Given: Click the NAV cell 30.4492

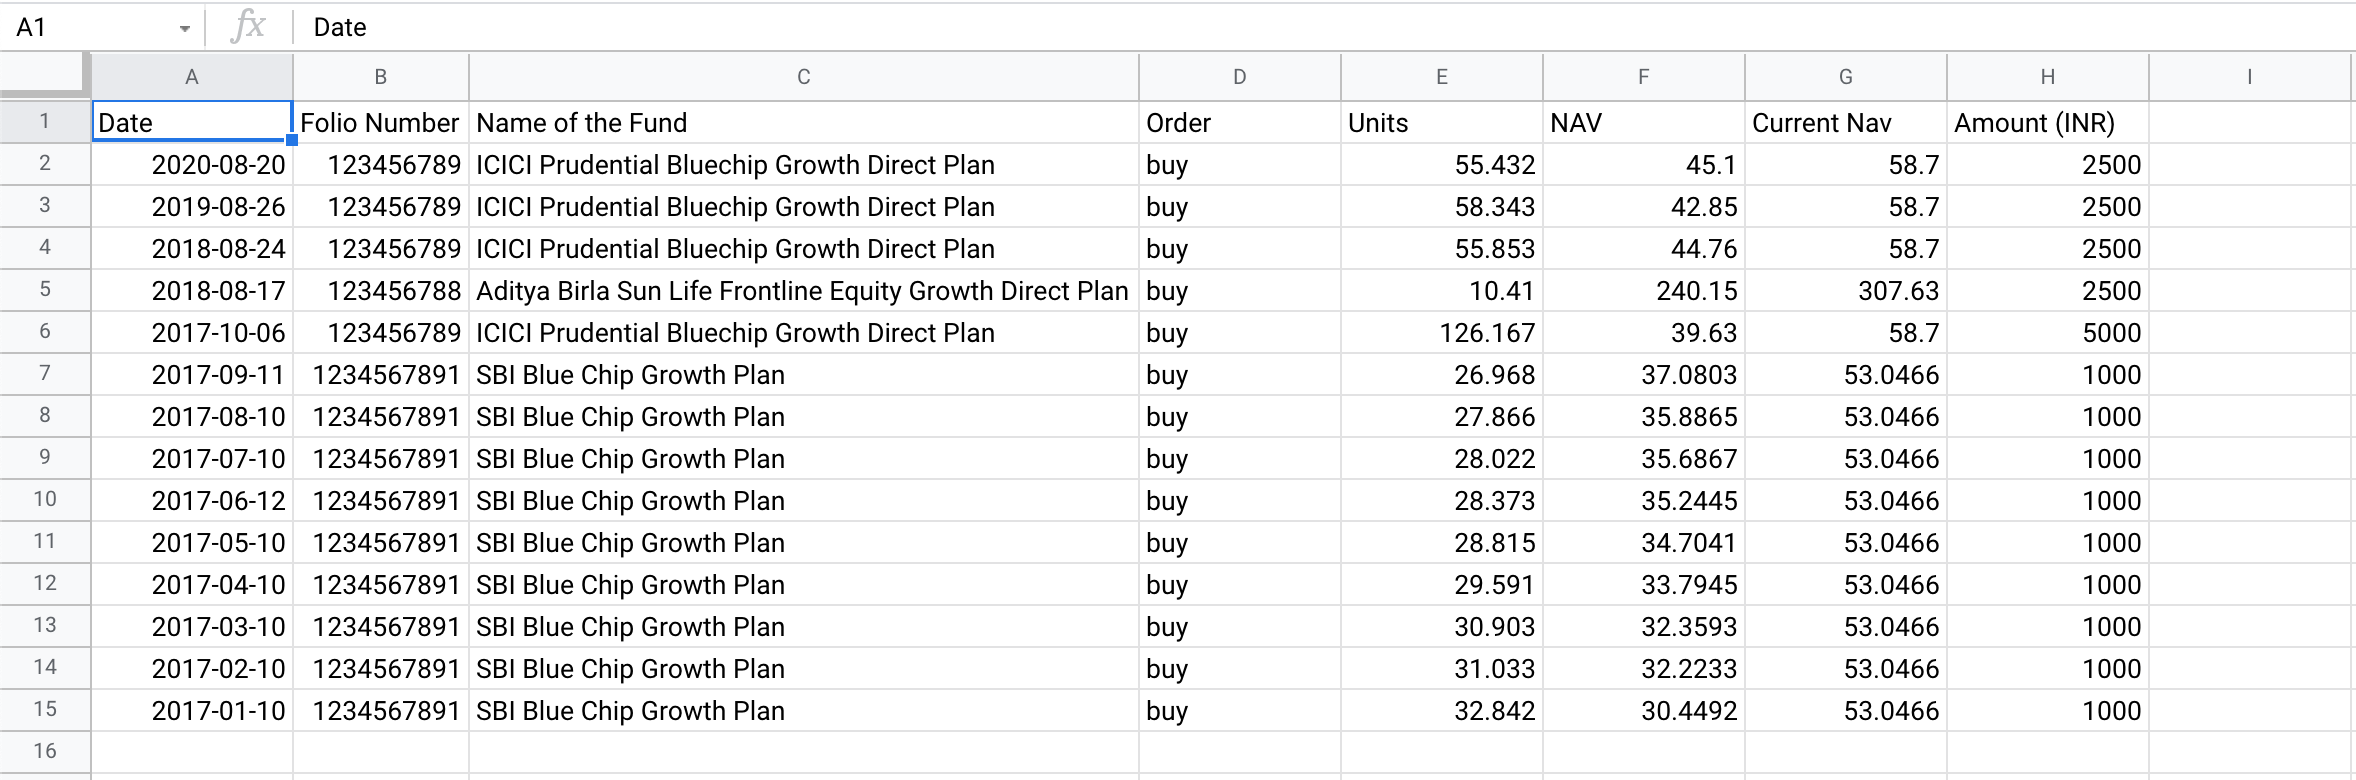Looking at the screenshot, I should point(1643,711).
